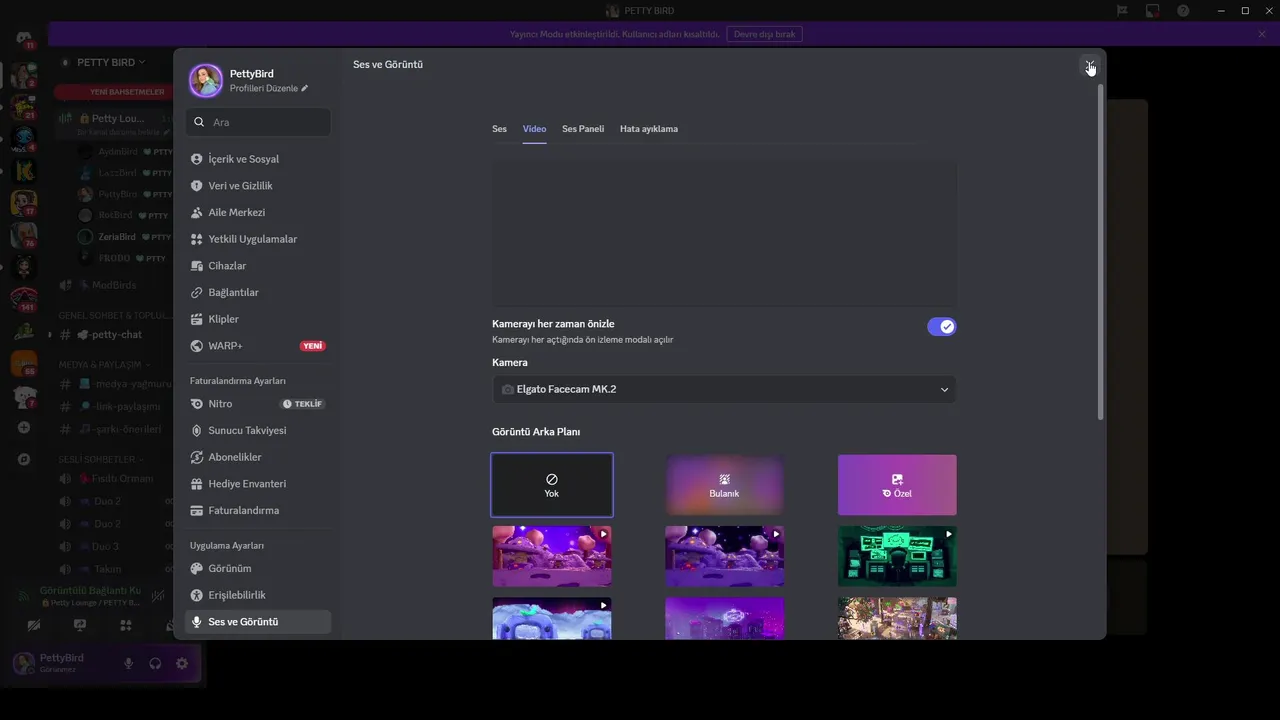This screenshot has width=1280, height=720.
Task: Open the WARP+ entry
Action: pyautogui.click(x=257, y=346)
